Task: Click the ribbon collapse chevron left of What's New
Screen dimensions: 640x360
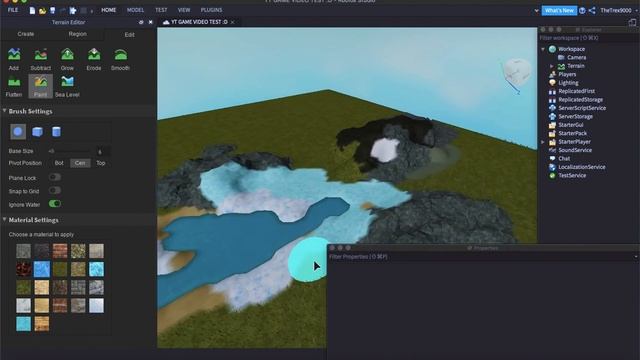Action: pyautogui.click(x=536, y=11)
